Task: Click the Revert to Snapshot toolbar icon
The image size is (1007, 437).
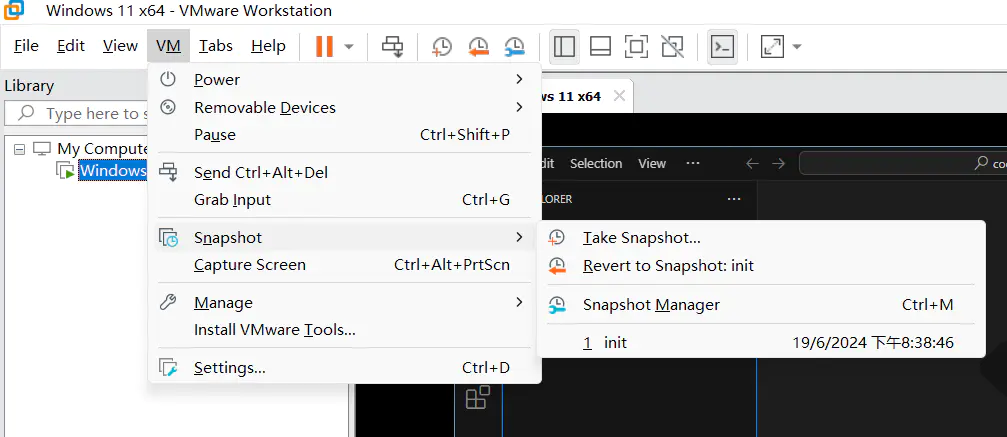Action: click(x=478, y=46)
